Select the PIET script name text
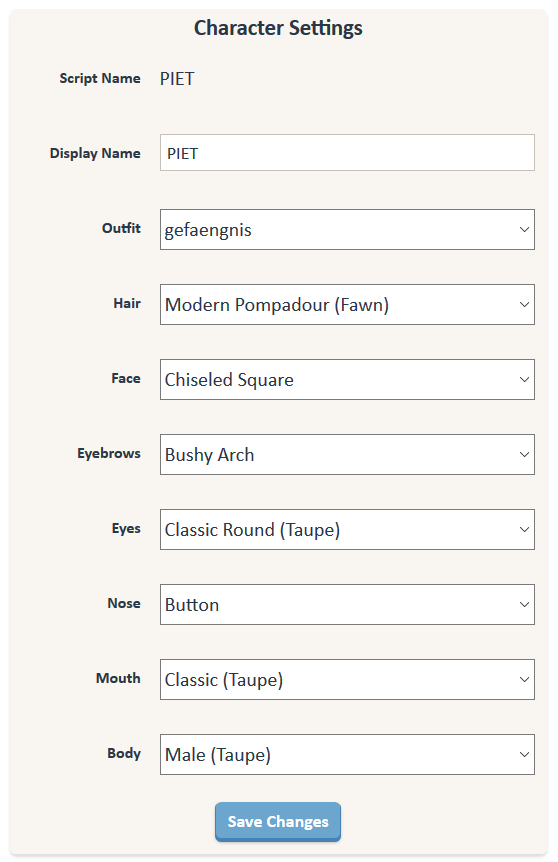 point(177,79)
